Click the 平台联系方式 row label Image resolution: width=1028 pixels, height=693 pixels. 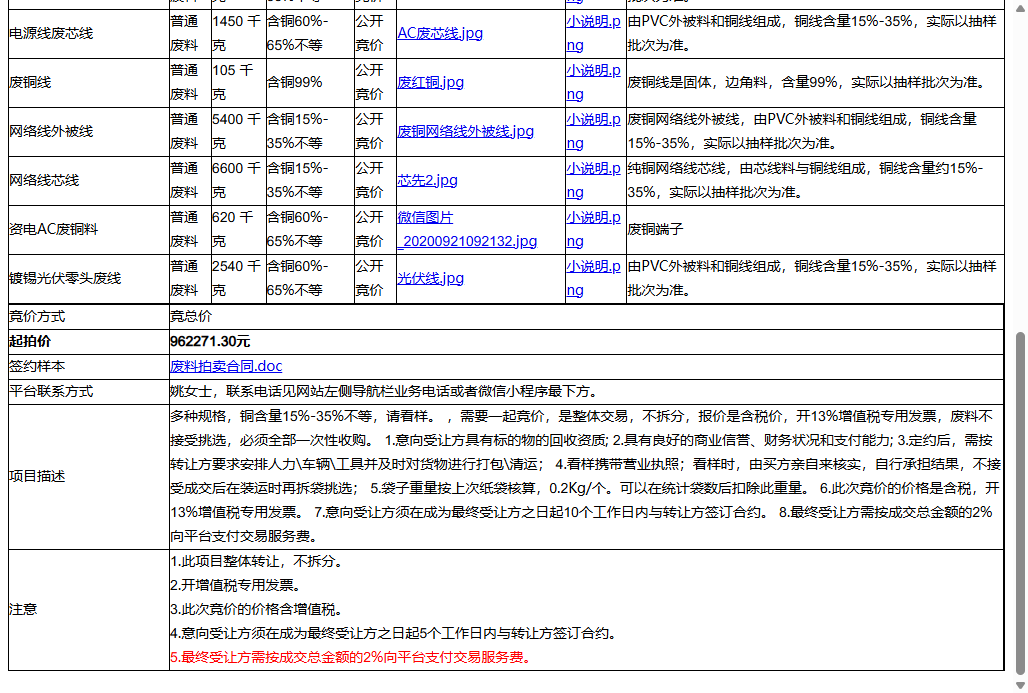coord(51,391)
